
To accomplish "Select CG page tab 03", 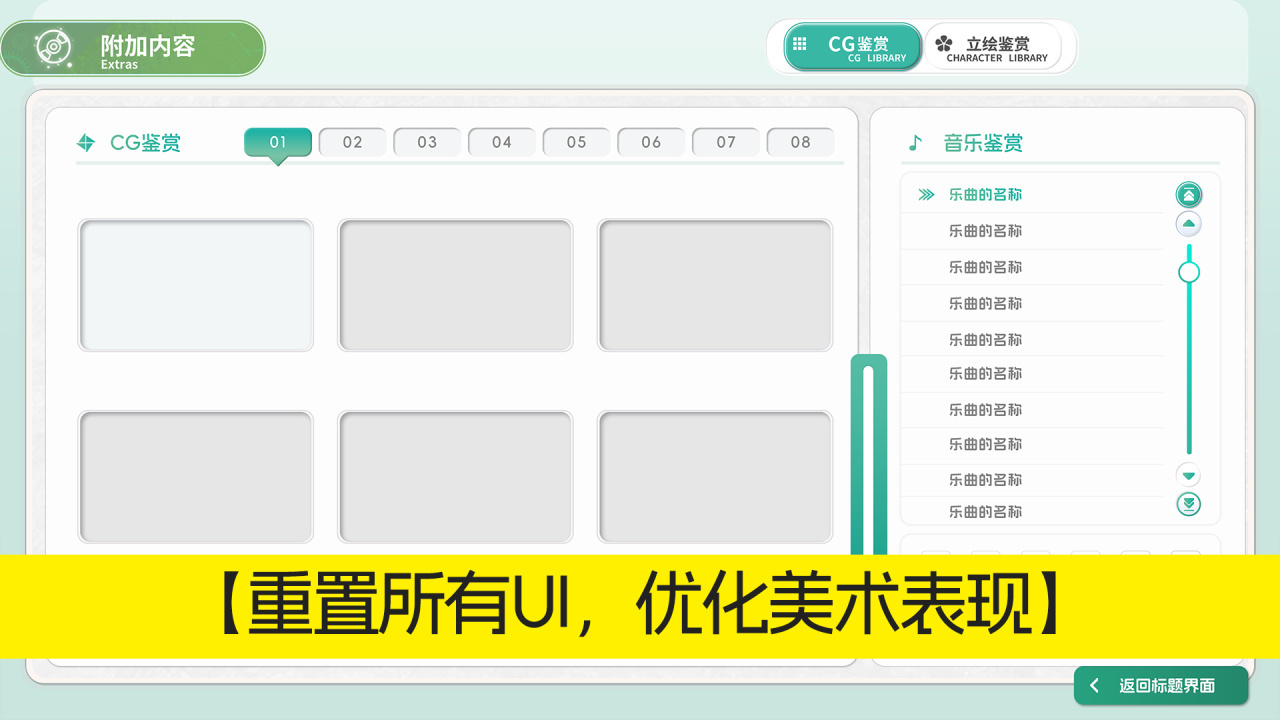I will pos(427,142).
